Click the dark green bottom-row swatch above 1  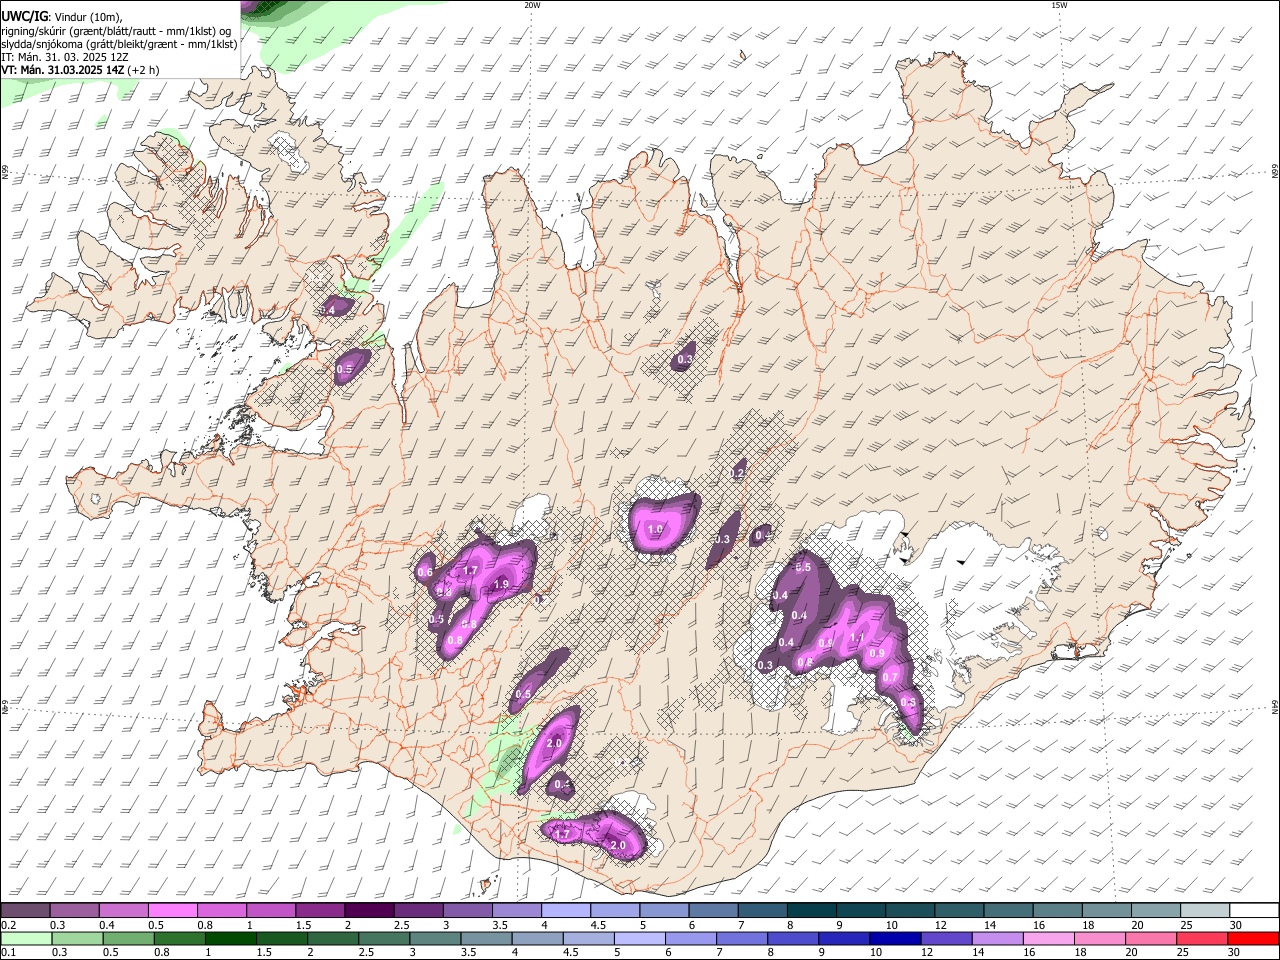[230, 939]
